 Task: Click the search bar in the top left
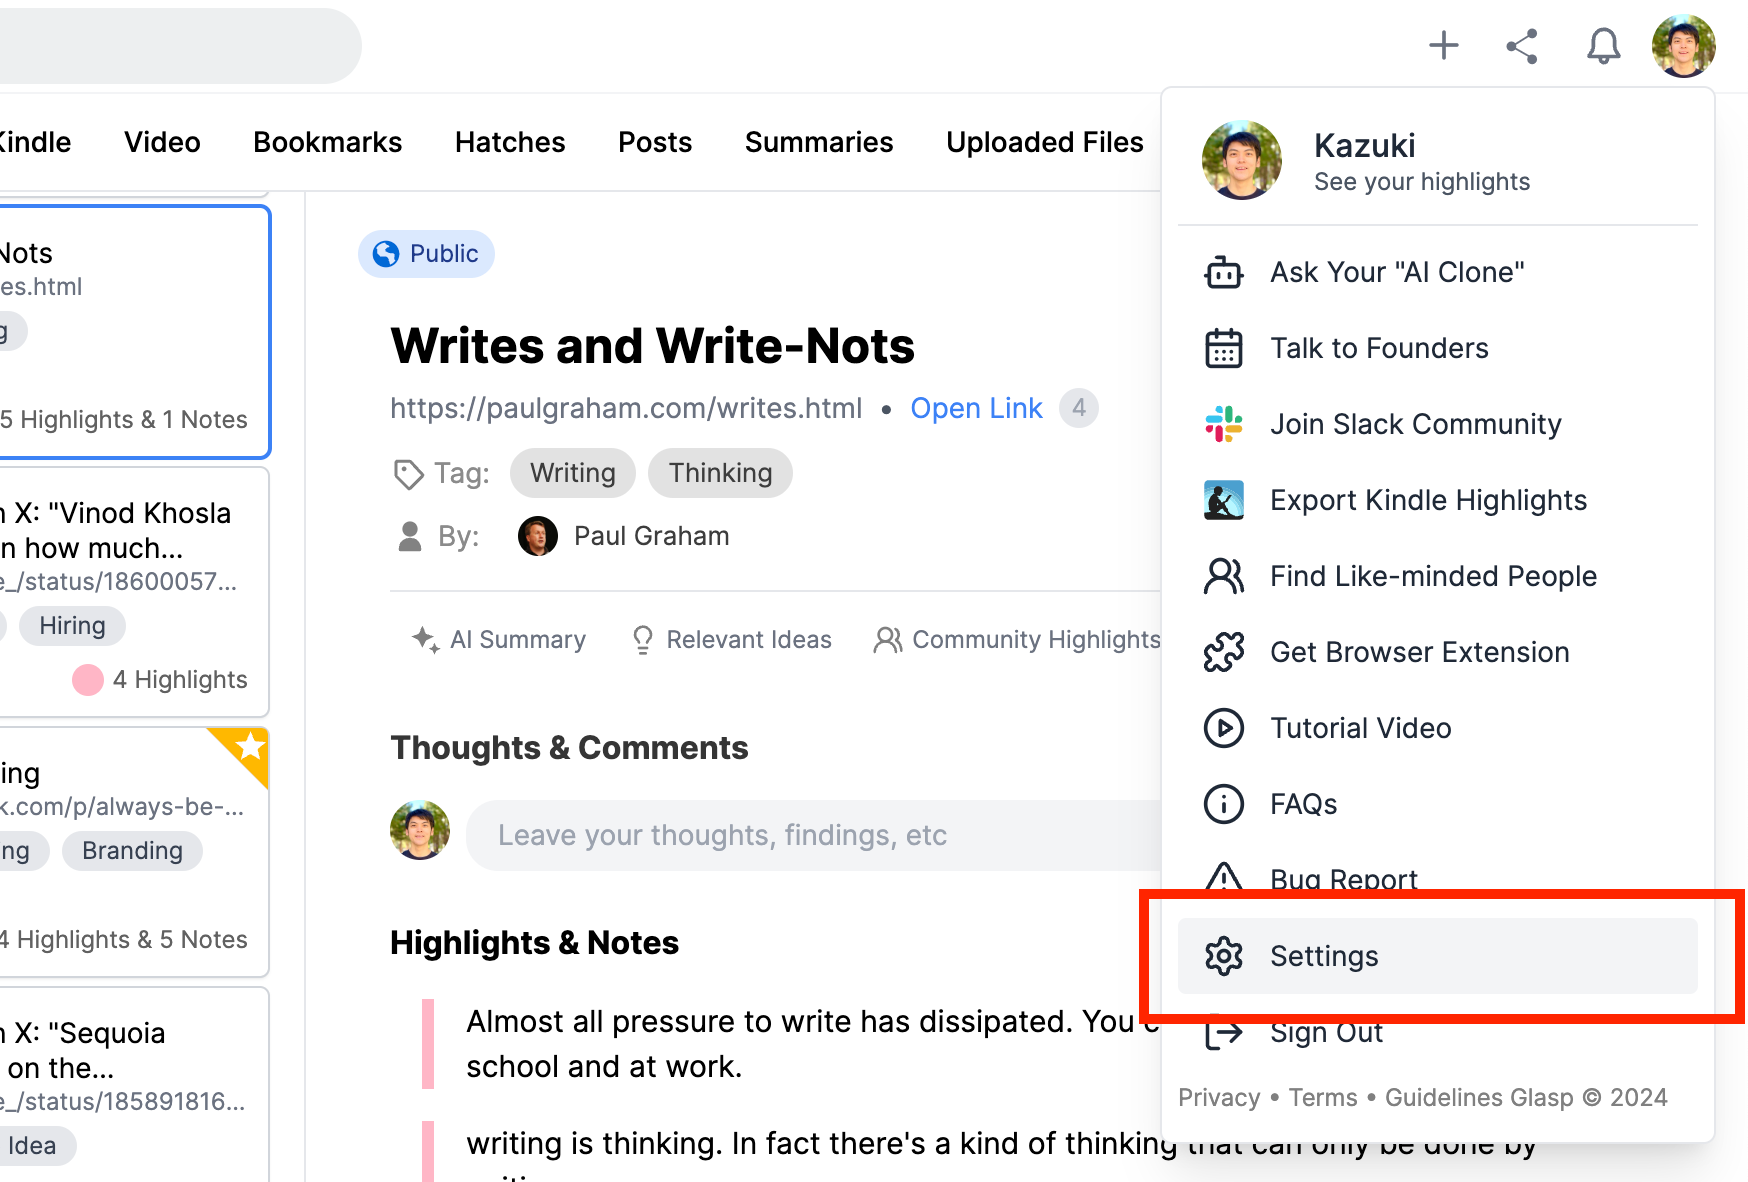coord(180,46)
